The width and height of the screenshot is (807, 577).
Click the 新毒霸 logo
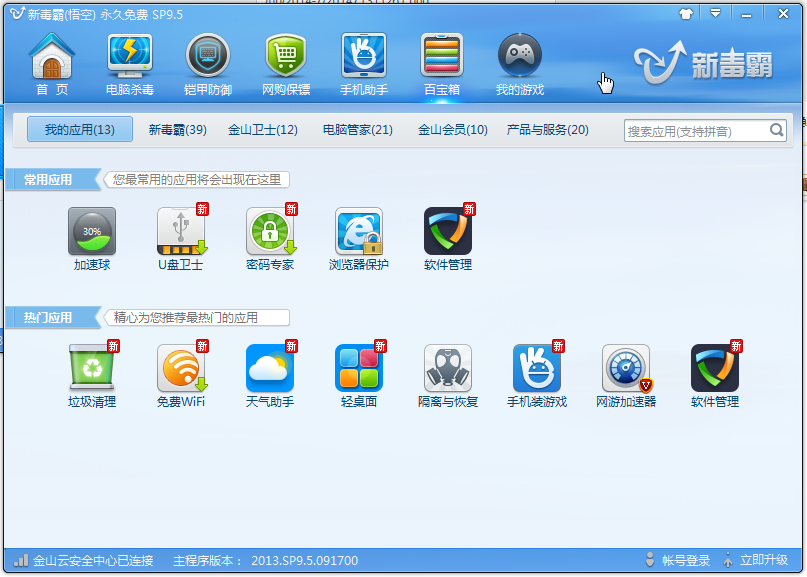(703, 63)
